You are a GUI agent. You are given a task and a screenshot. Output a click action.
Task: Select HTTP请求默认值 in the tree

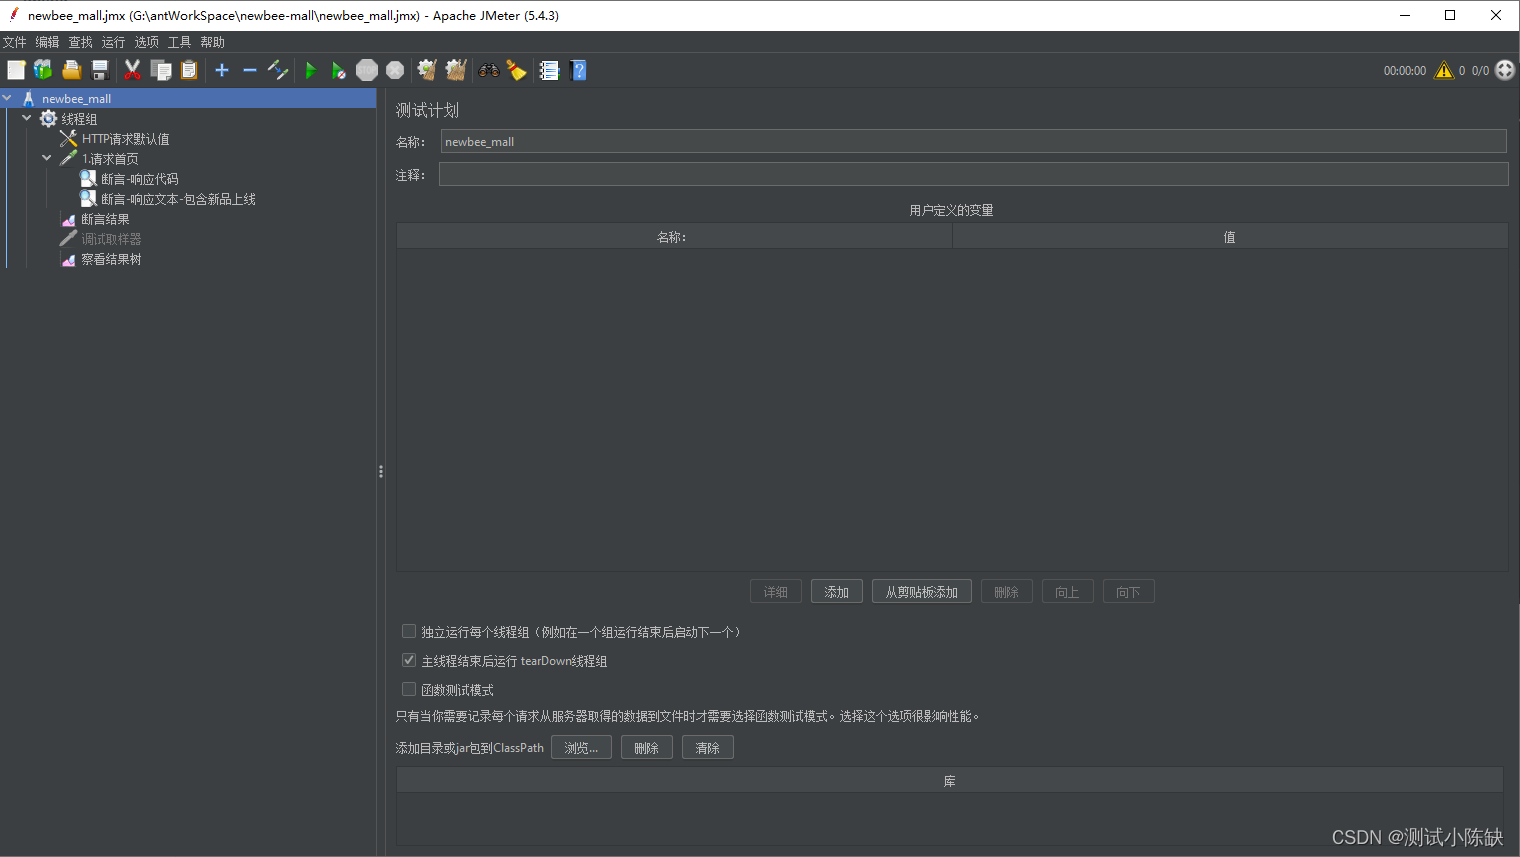click(x=125, y=139)
